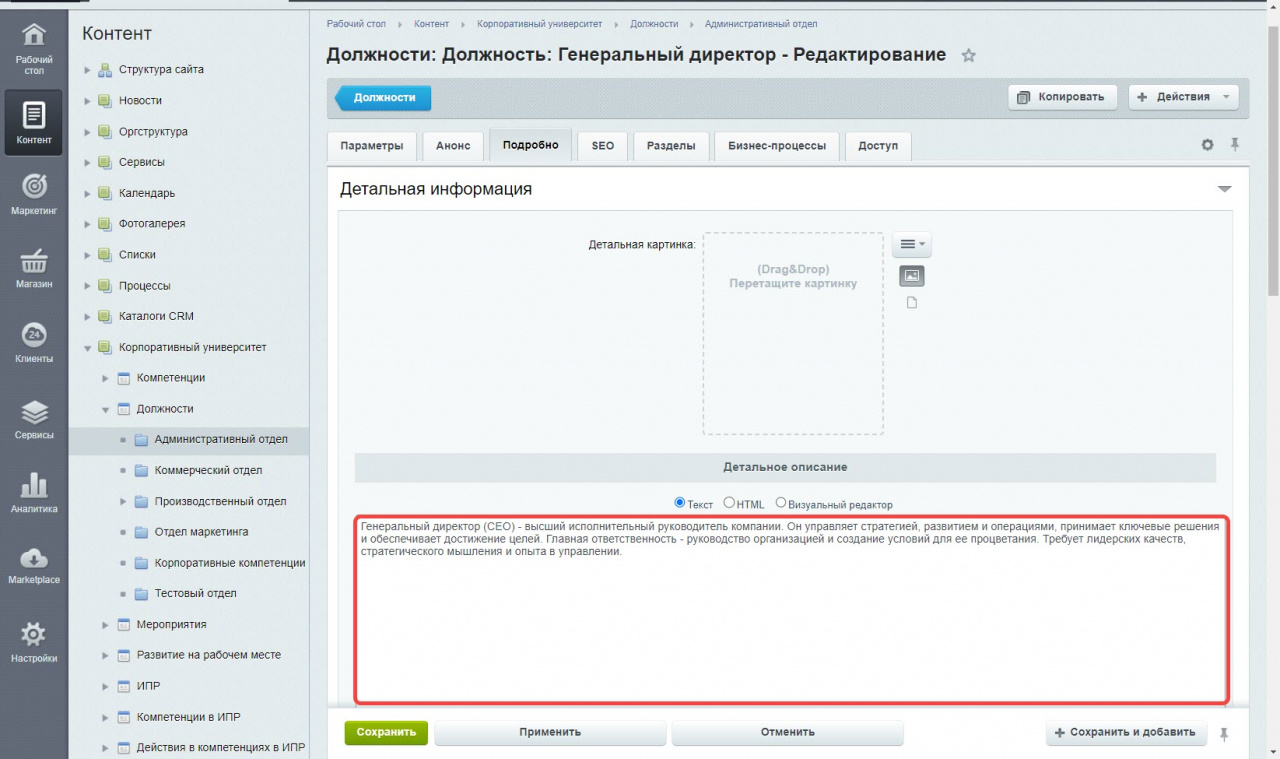Expand the Оргструктура tree node
Viewport: 1280px width, 759px height.
(88, 132)
